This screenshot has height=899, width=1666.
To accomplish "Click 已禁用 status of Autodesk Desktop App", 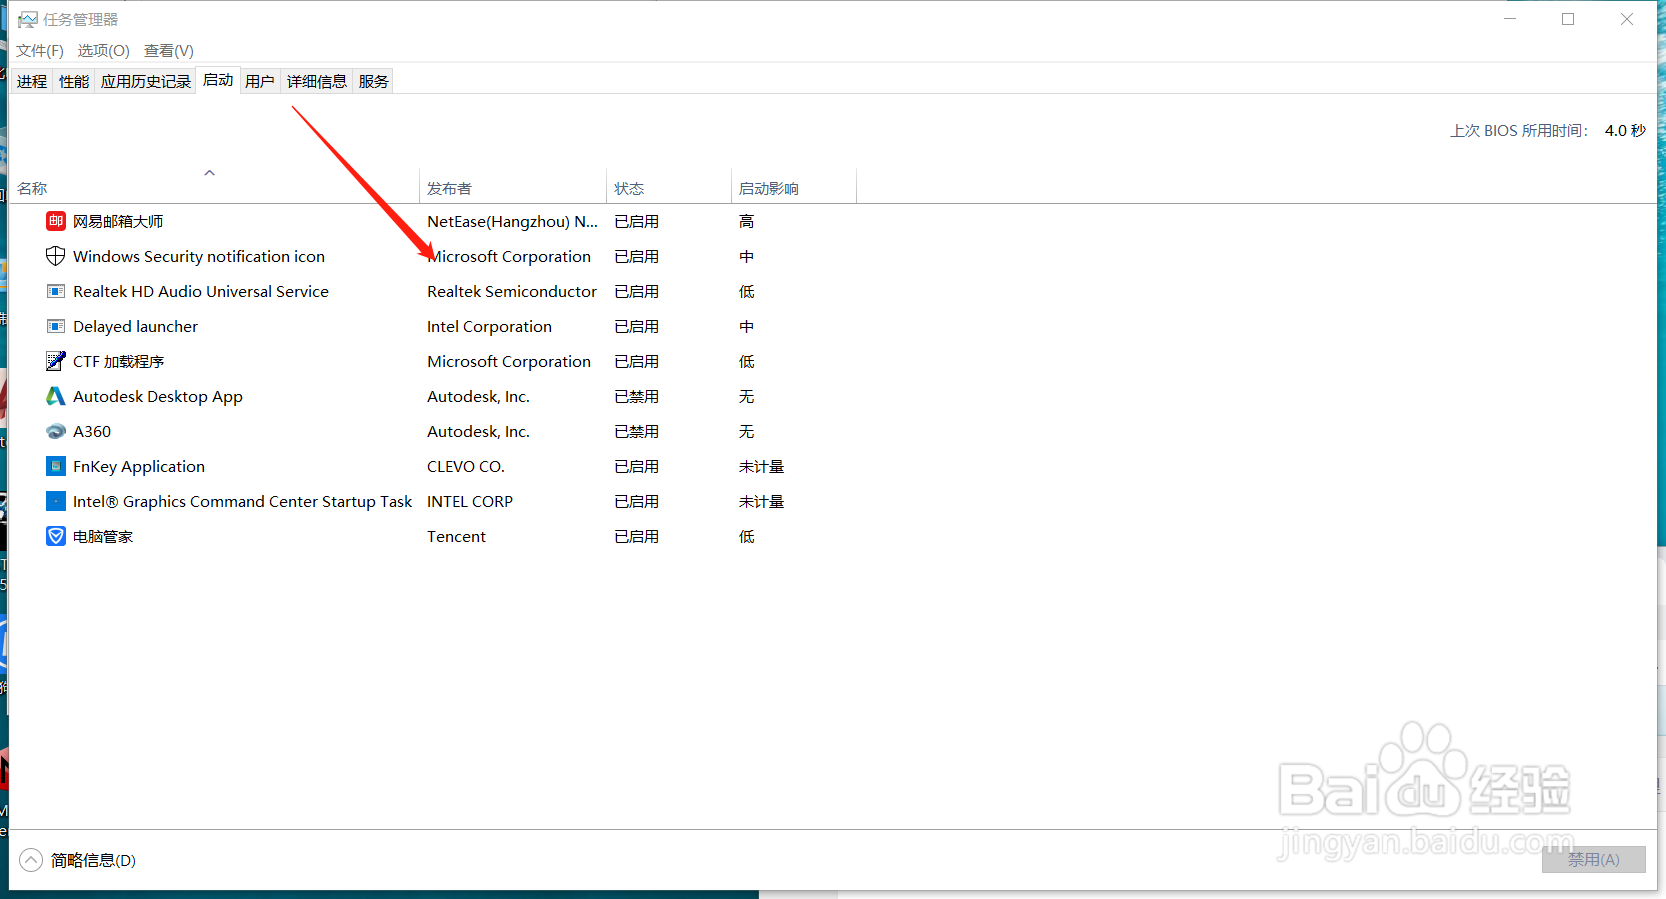I will 636,396.
